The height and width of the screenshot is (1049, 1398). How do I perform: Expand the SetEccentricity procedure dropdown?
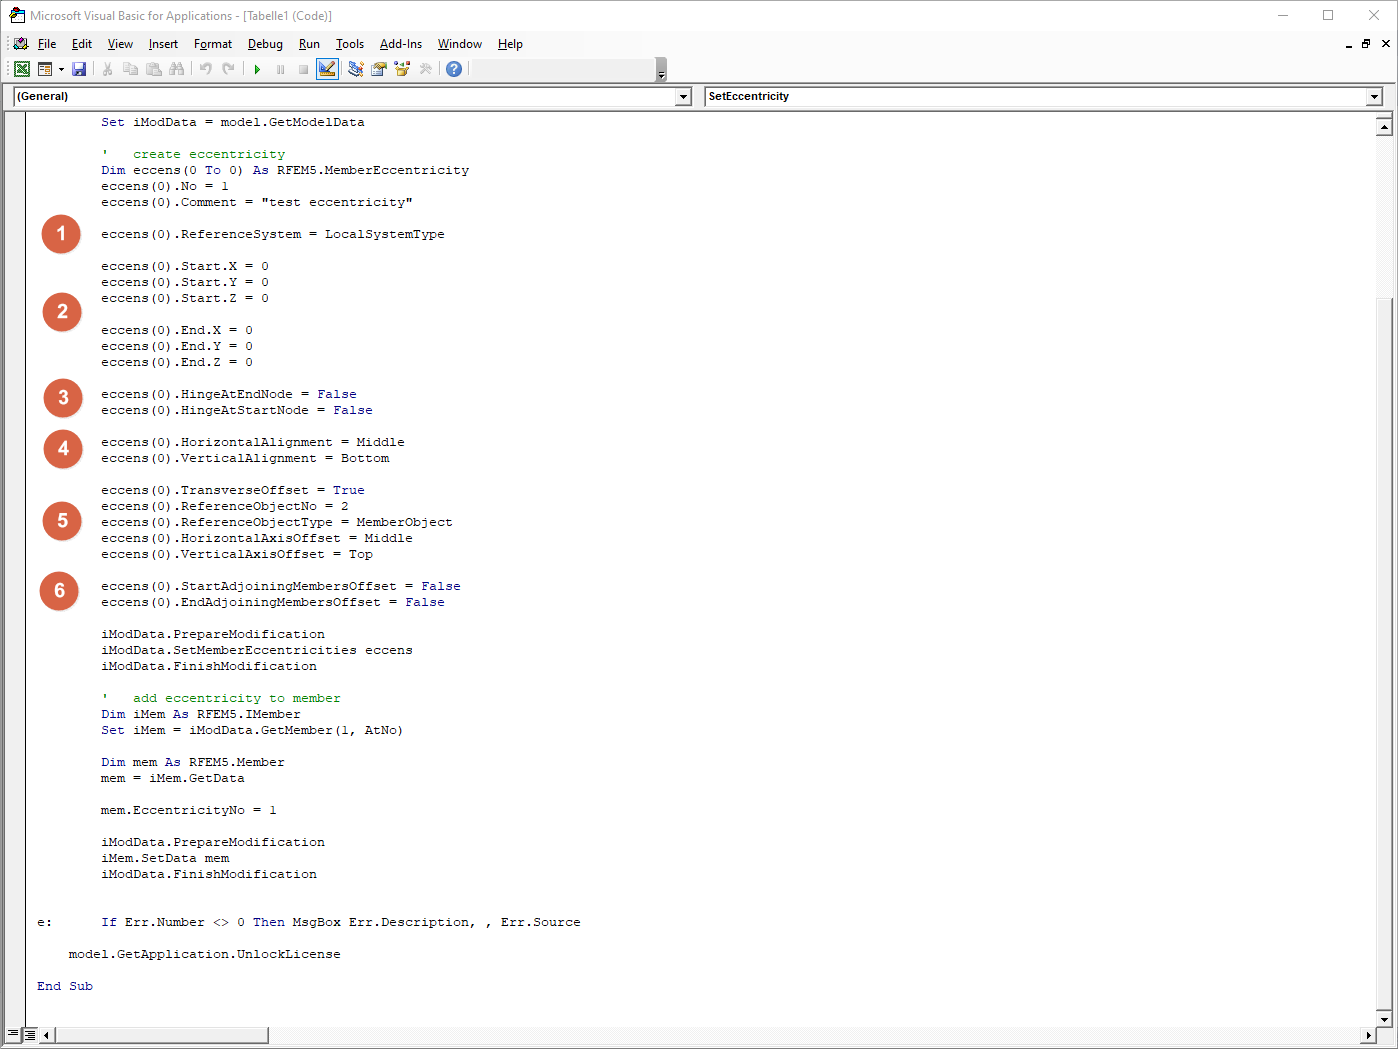[x=1374, y=97]
